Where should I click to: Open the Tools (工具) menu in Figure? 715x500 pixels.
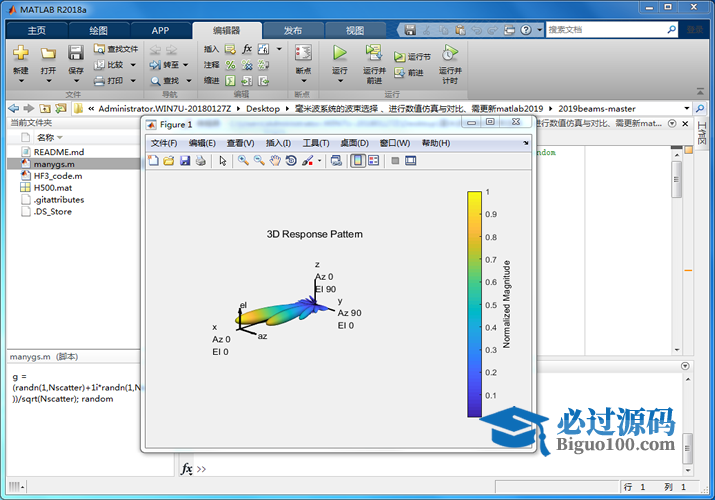point(316,143)
